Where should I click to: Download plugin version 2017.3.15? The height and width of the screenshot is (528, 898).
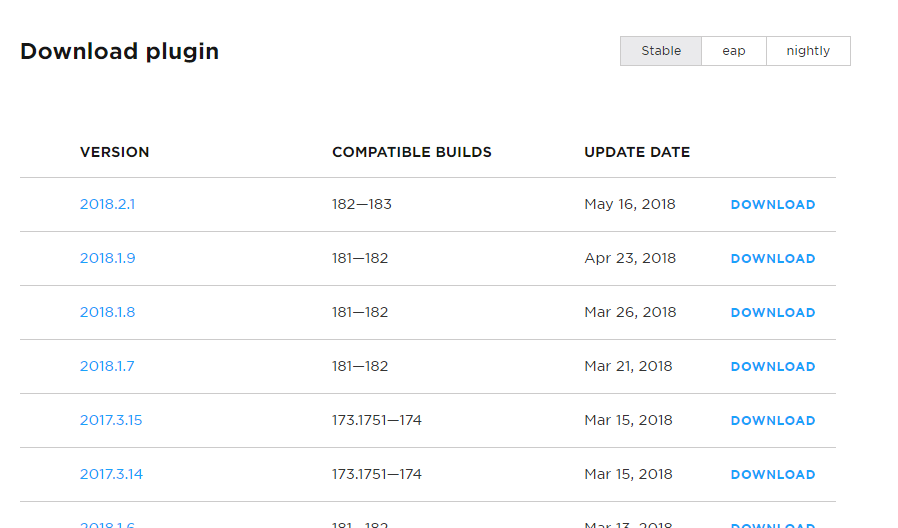[773, 421]
